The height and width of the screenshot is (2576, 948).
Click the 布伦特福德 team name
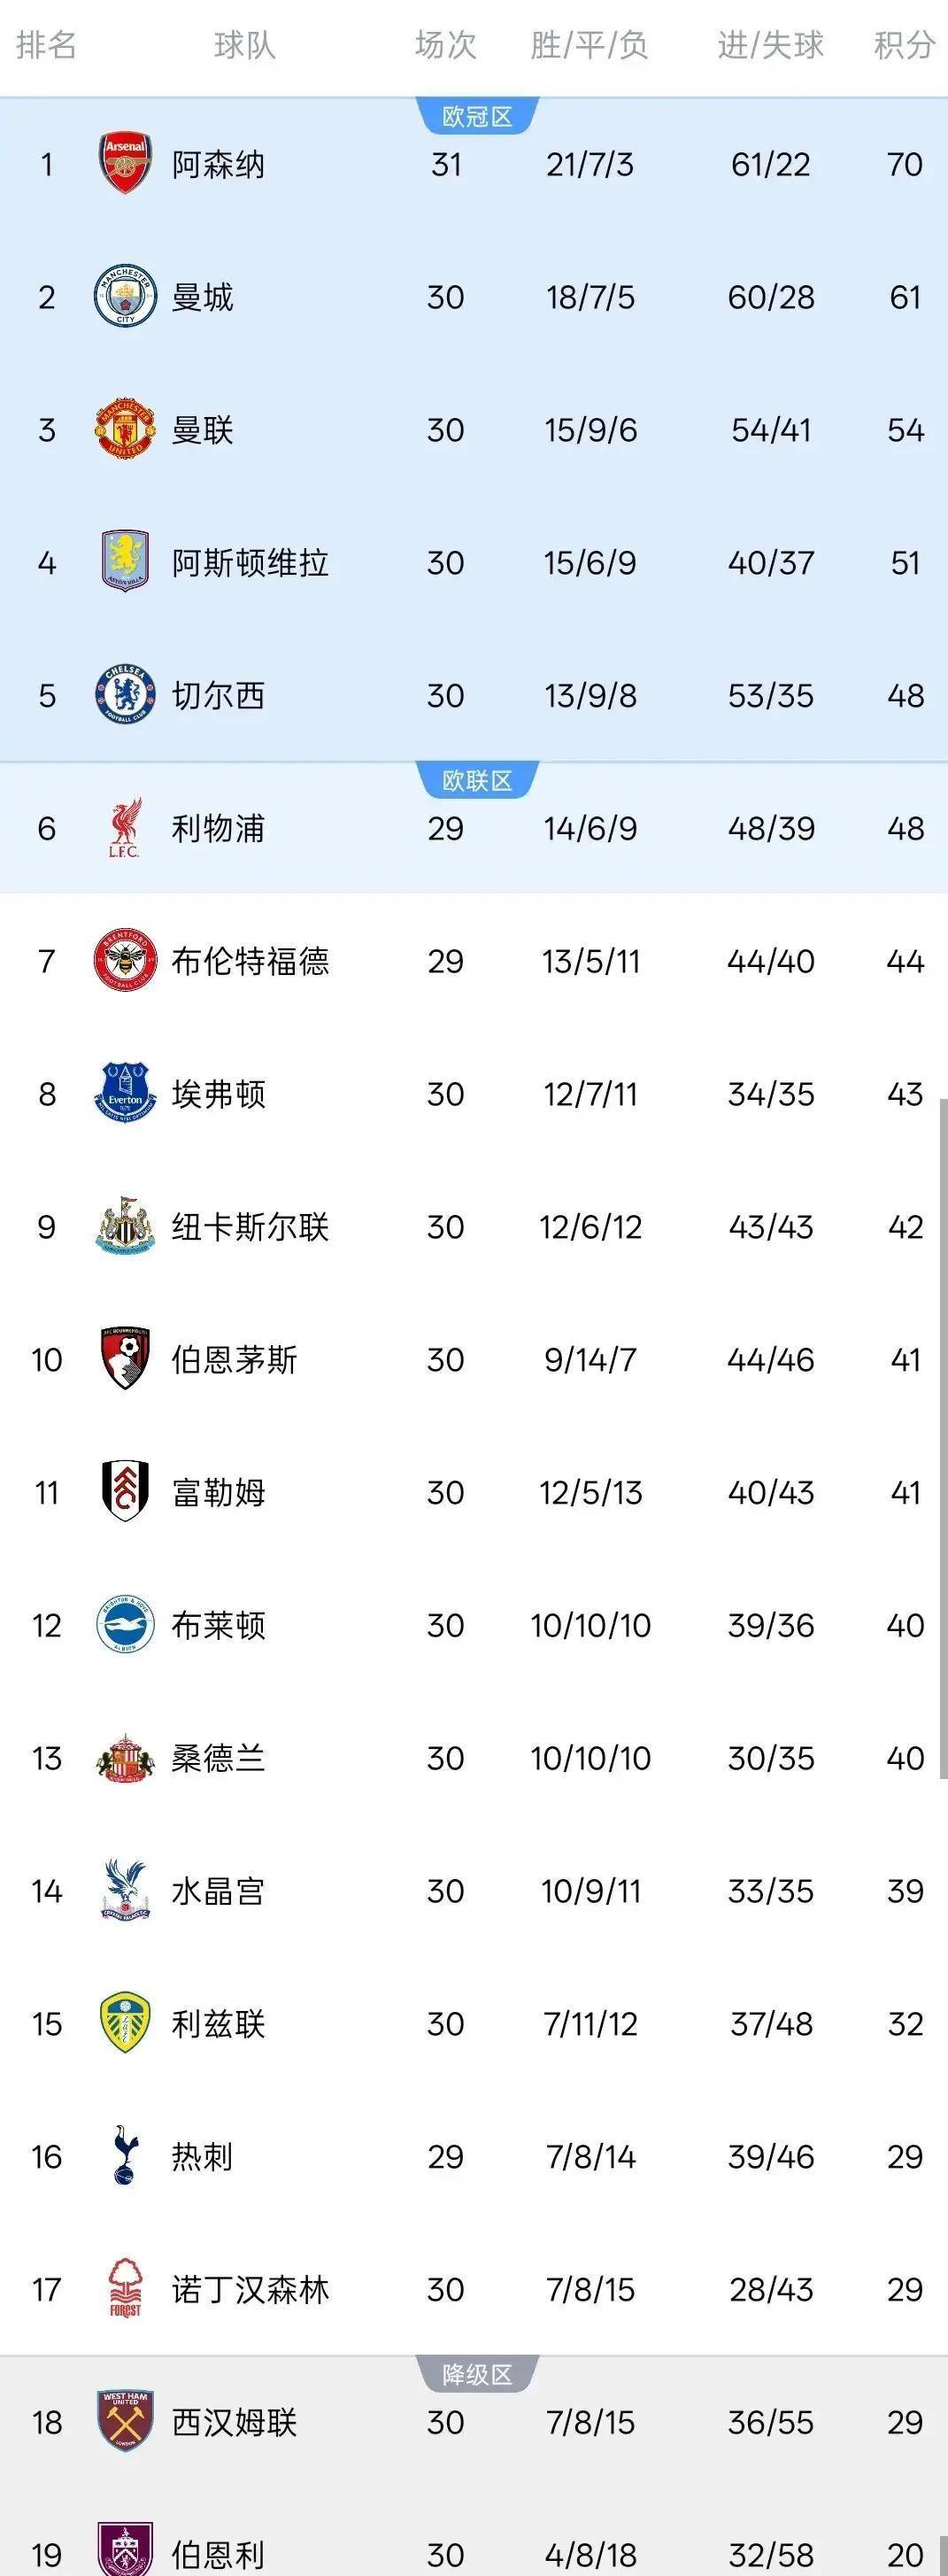pos(250,961)
